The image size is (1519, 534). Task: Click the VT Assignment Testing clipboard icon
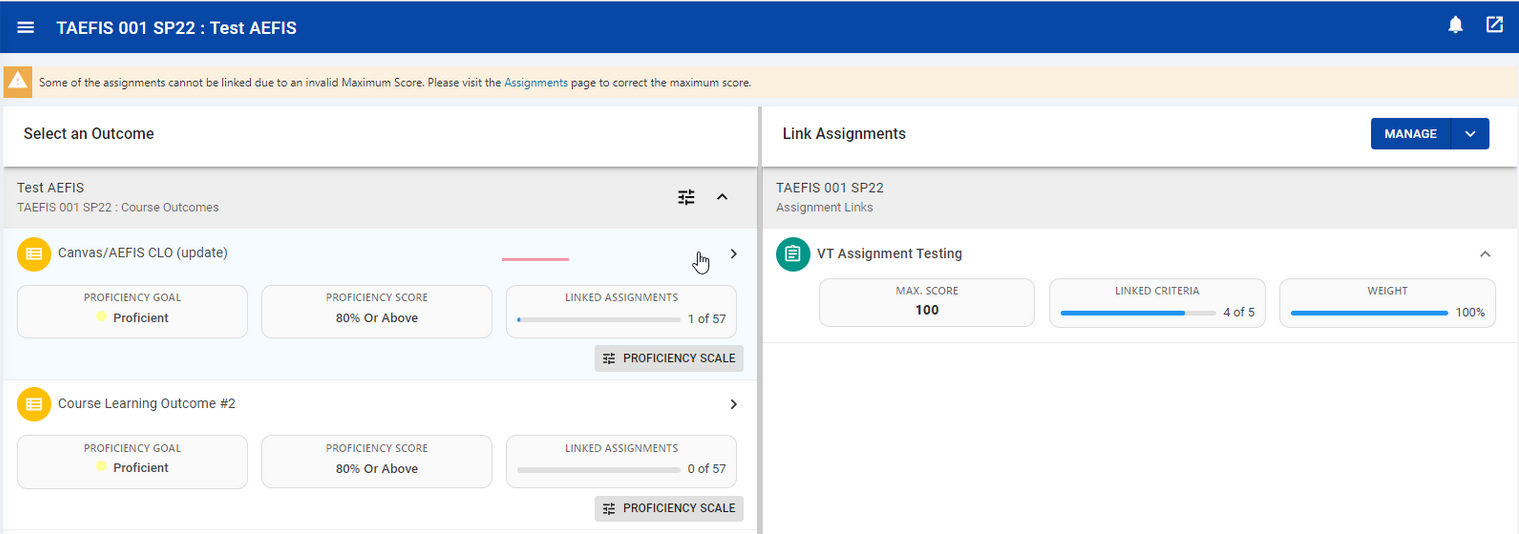[793, 254]
